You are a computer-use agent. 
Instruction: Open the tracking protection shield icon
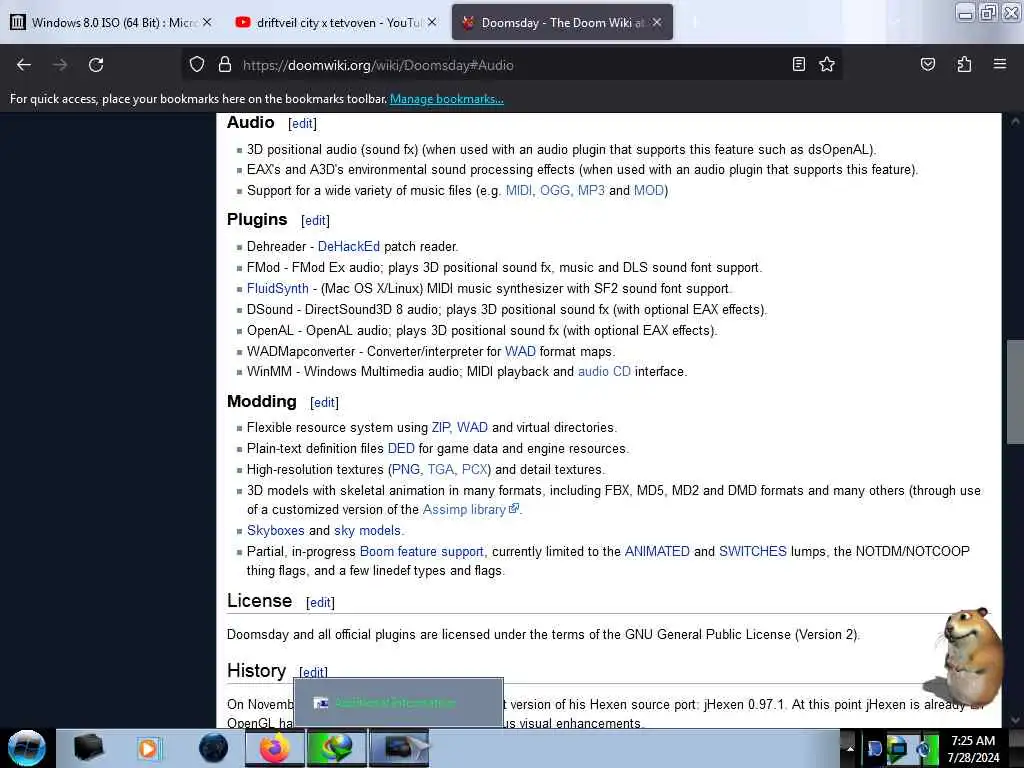coord(197,65)
